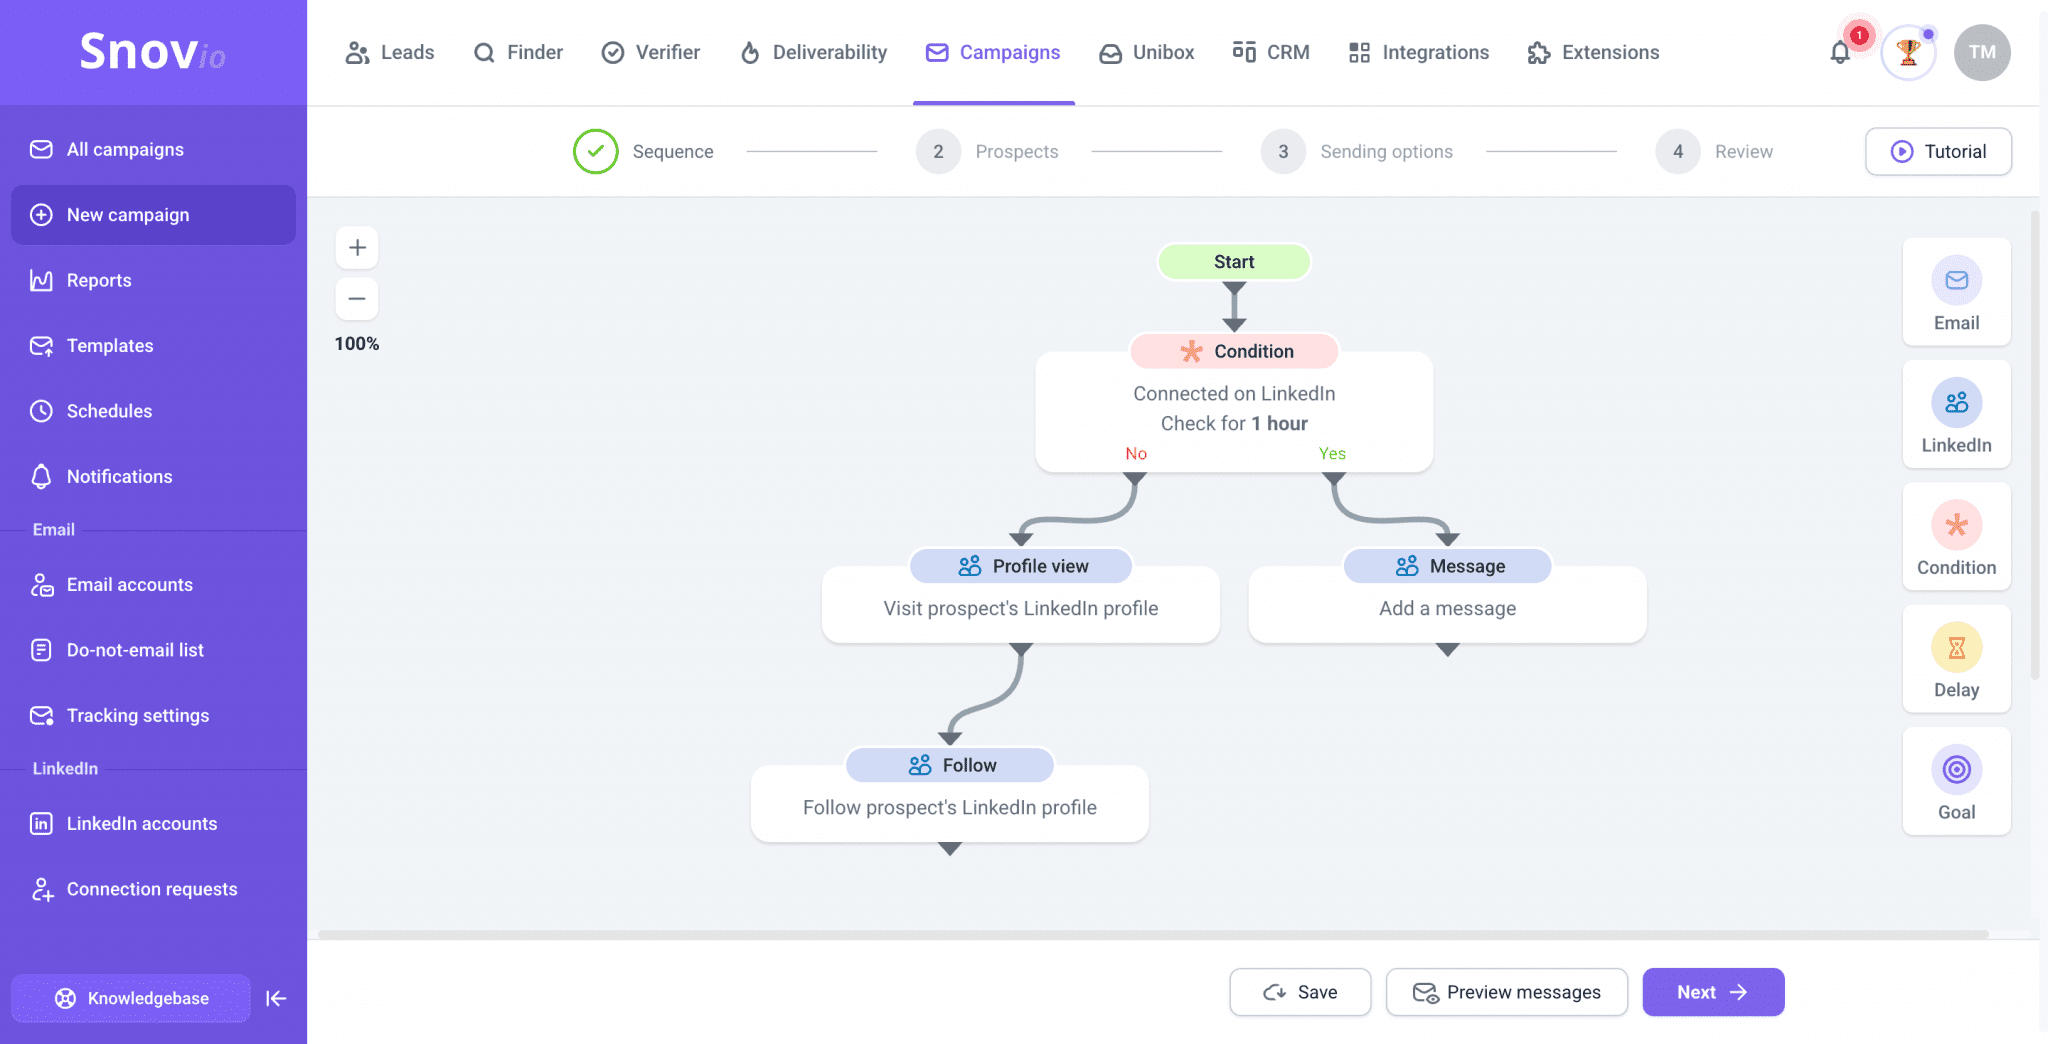Click the Start node in the flow
2048x1044 pixels.
[x=1233, y=261]
